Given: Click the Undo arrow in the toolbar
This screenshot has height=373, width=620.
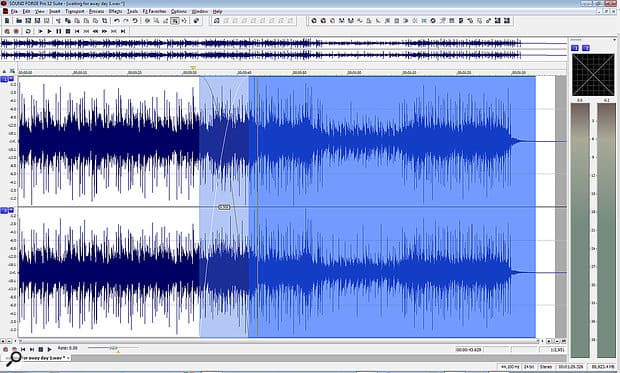Looking at the screenshot, I should point(117,21).
